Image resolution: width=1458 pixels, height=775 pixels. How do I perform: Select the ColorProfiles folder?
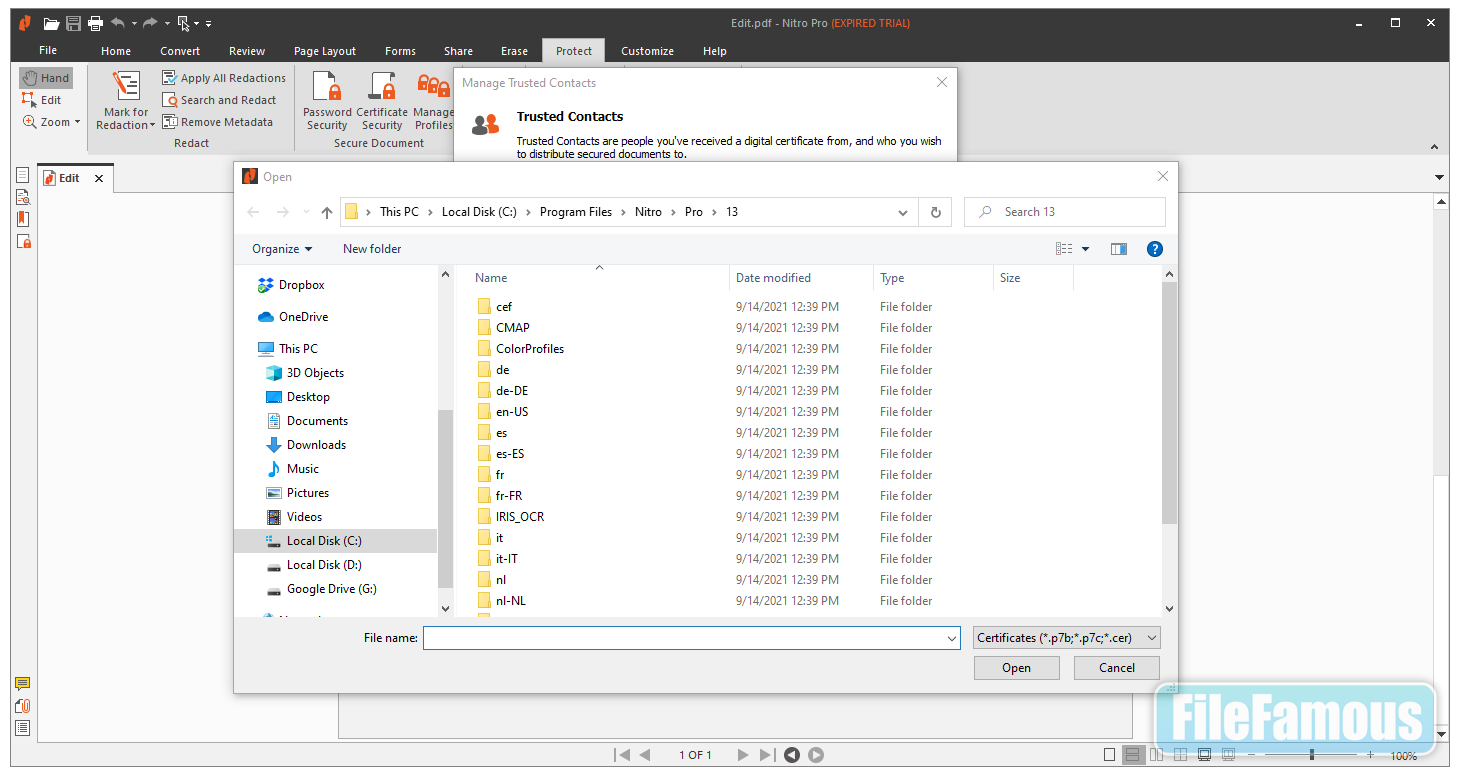coord(520,349)
